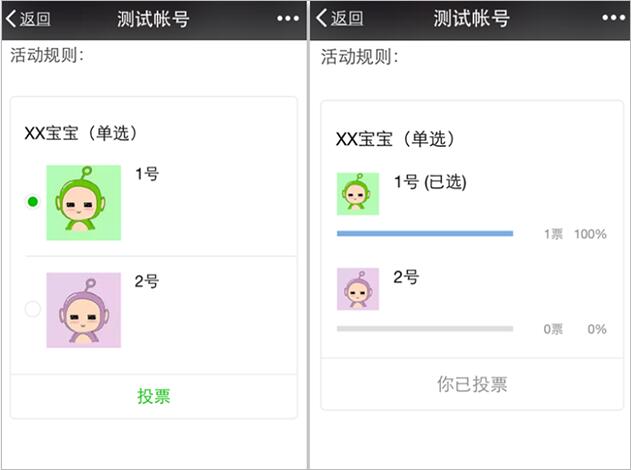Screen dimensions: 631x470
Task: Tap the small purple avatar in results
Action: coord(357,289)
